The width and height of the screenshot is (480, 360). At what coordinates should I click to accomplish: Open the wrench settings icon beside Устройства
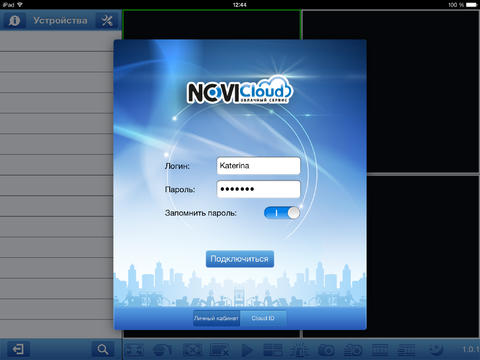[107, 21]
